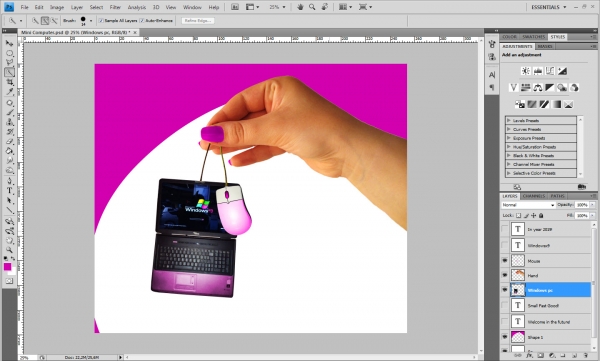Add a layer style with fx icon
This screenshot has width=600, height=361.
[x=530, y=356]
